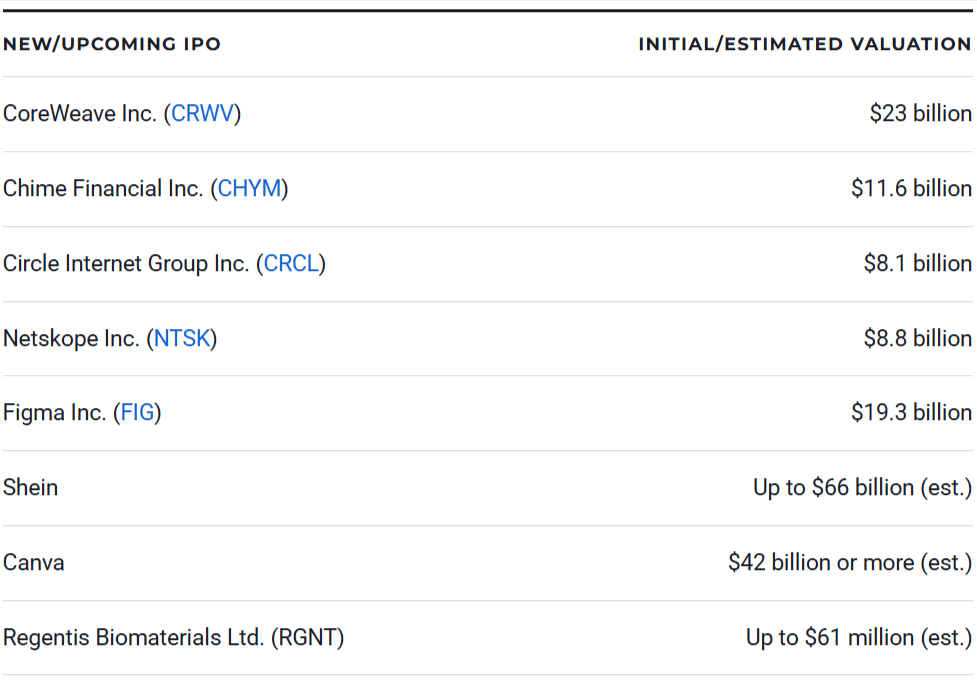The height and width of the screenshot is (695, 977).
Task: Select the 'Initial/Estimated Valuation' column header
Action: click(805, 44)
